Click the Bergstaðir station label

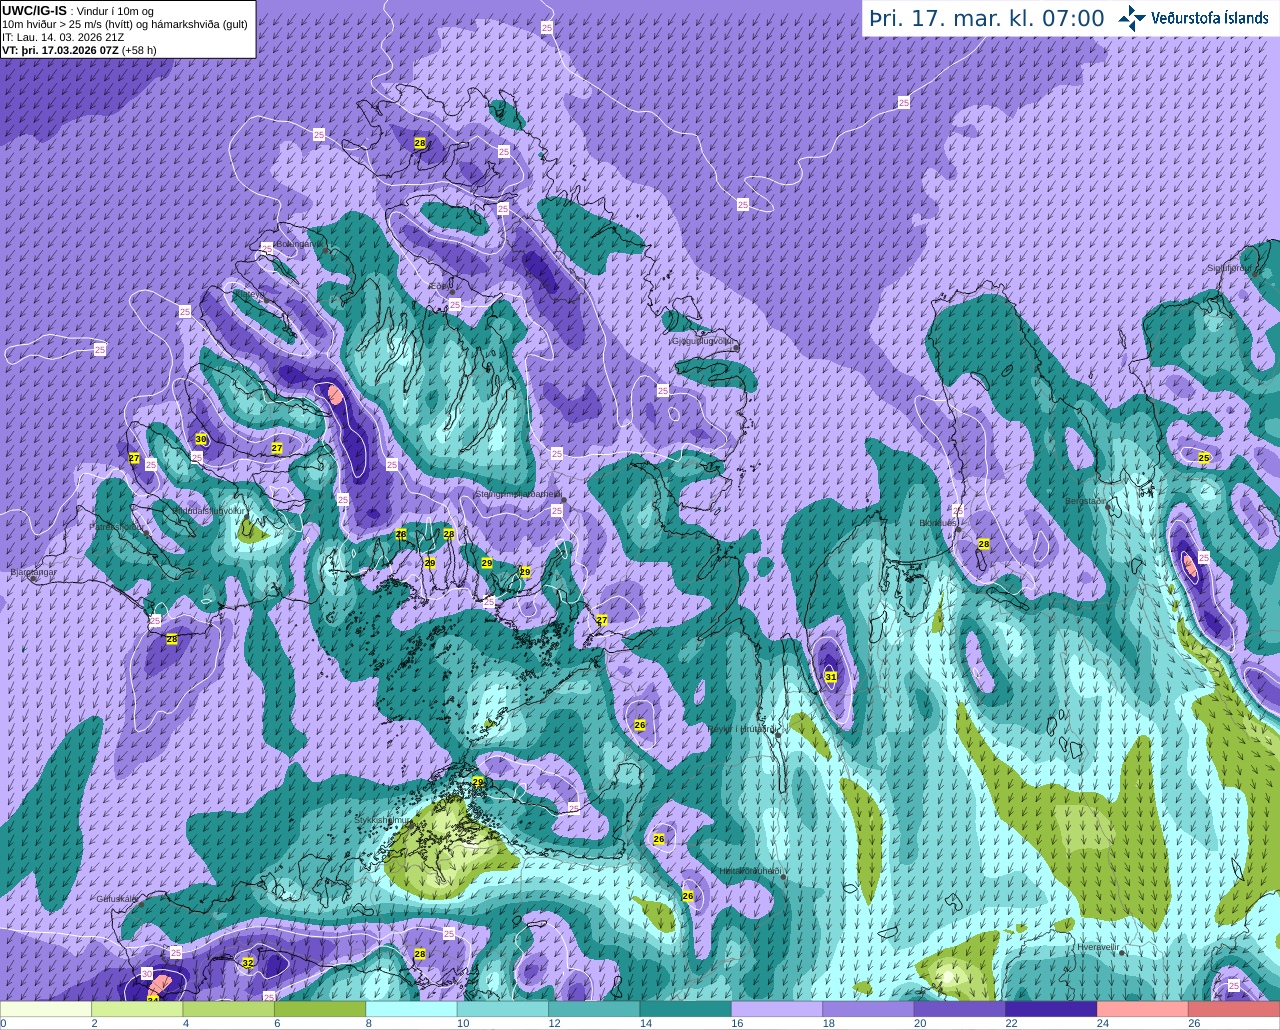click(x=1086, y=501)
